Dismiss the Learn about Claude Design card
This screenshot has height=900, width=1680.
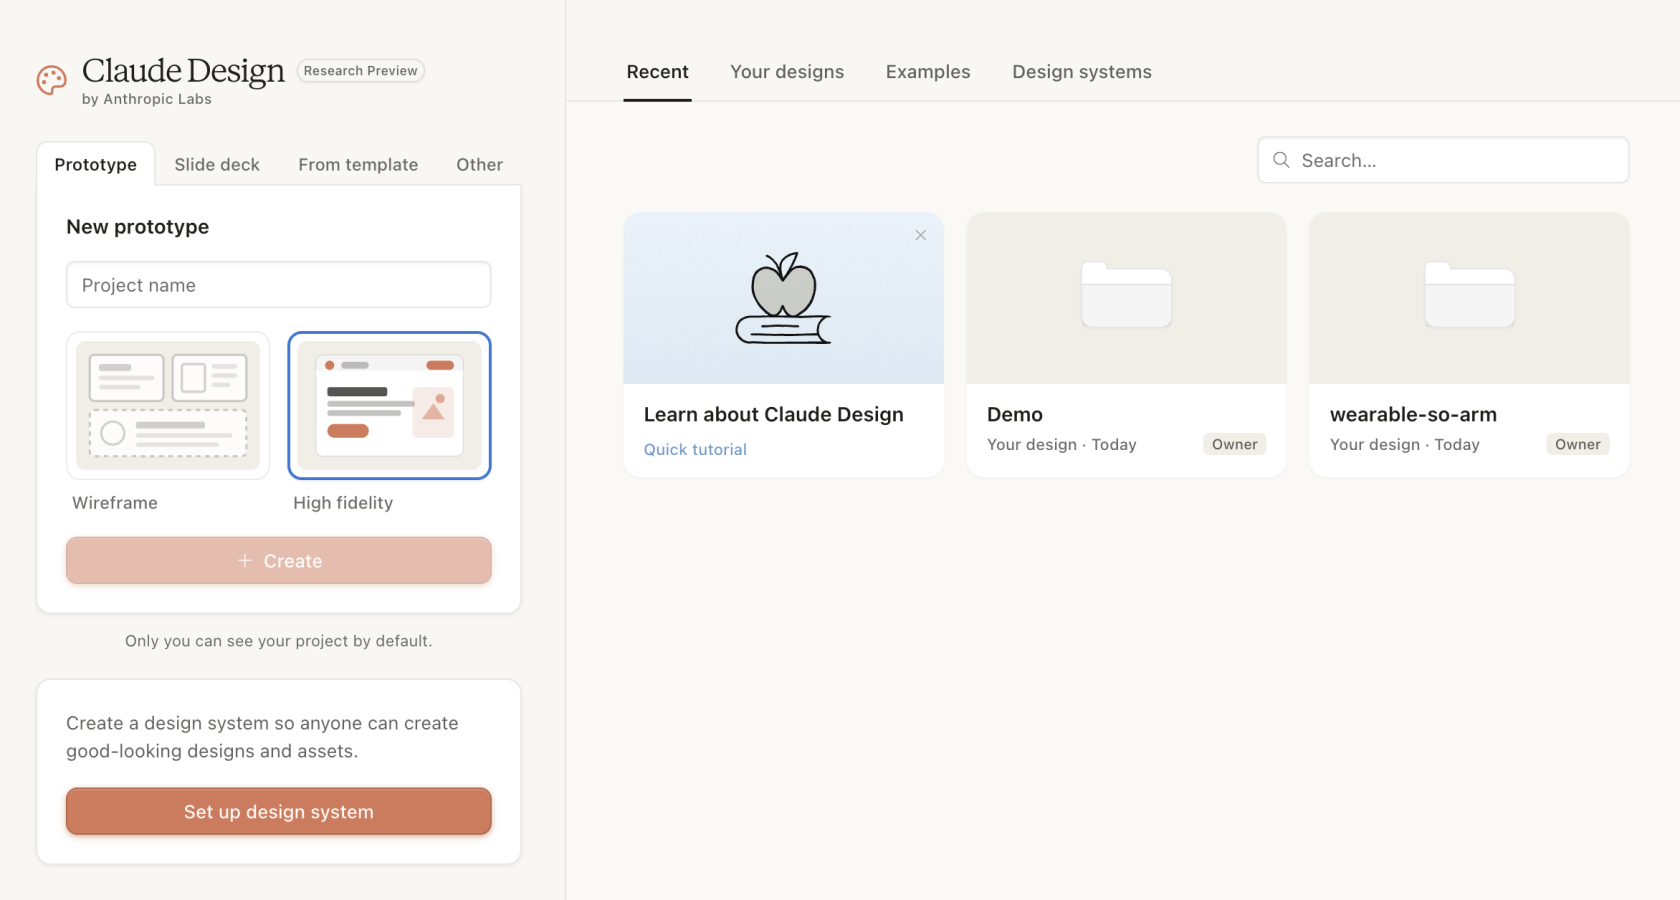(x=921, y=235)
